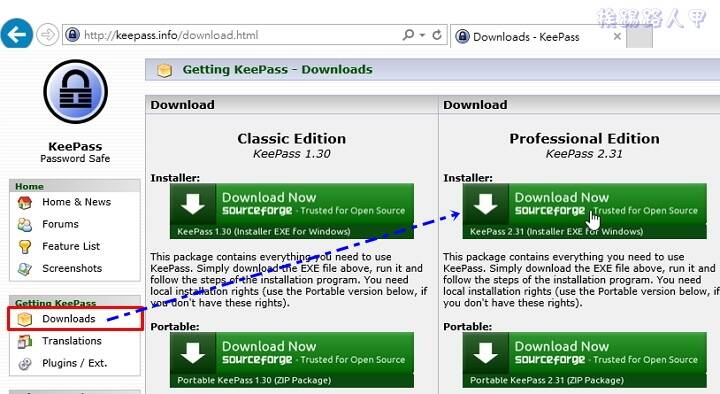This screenshot has width=720, height=394.
Task: Click the Feature List lightbulb icon
Action: 25,247
